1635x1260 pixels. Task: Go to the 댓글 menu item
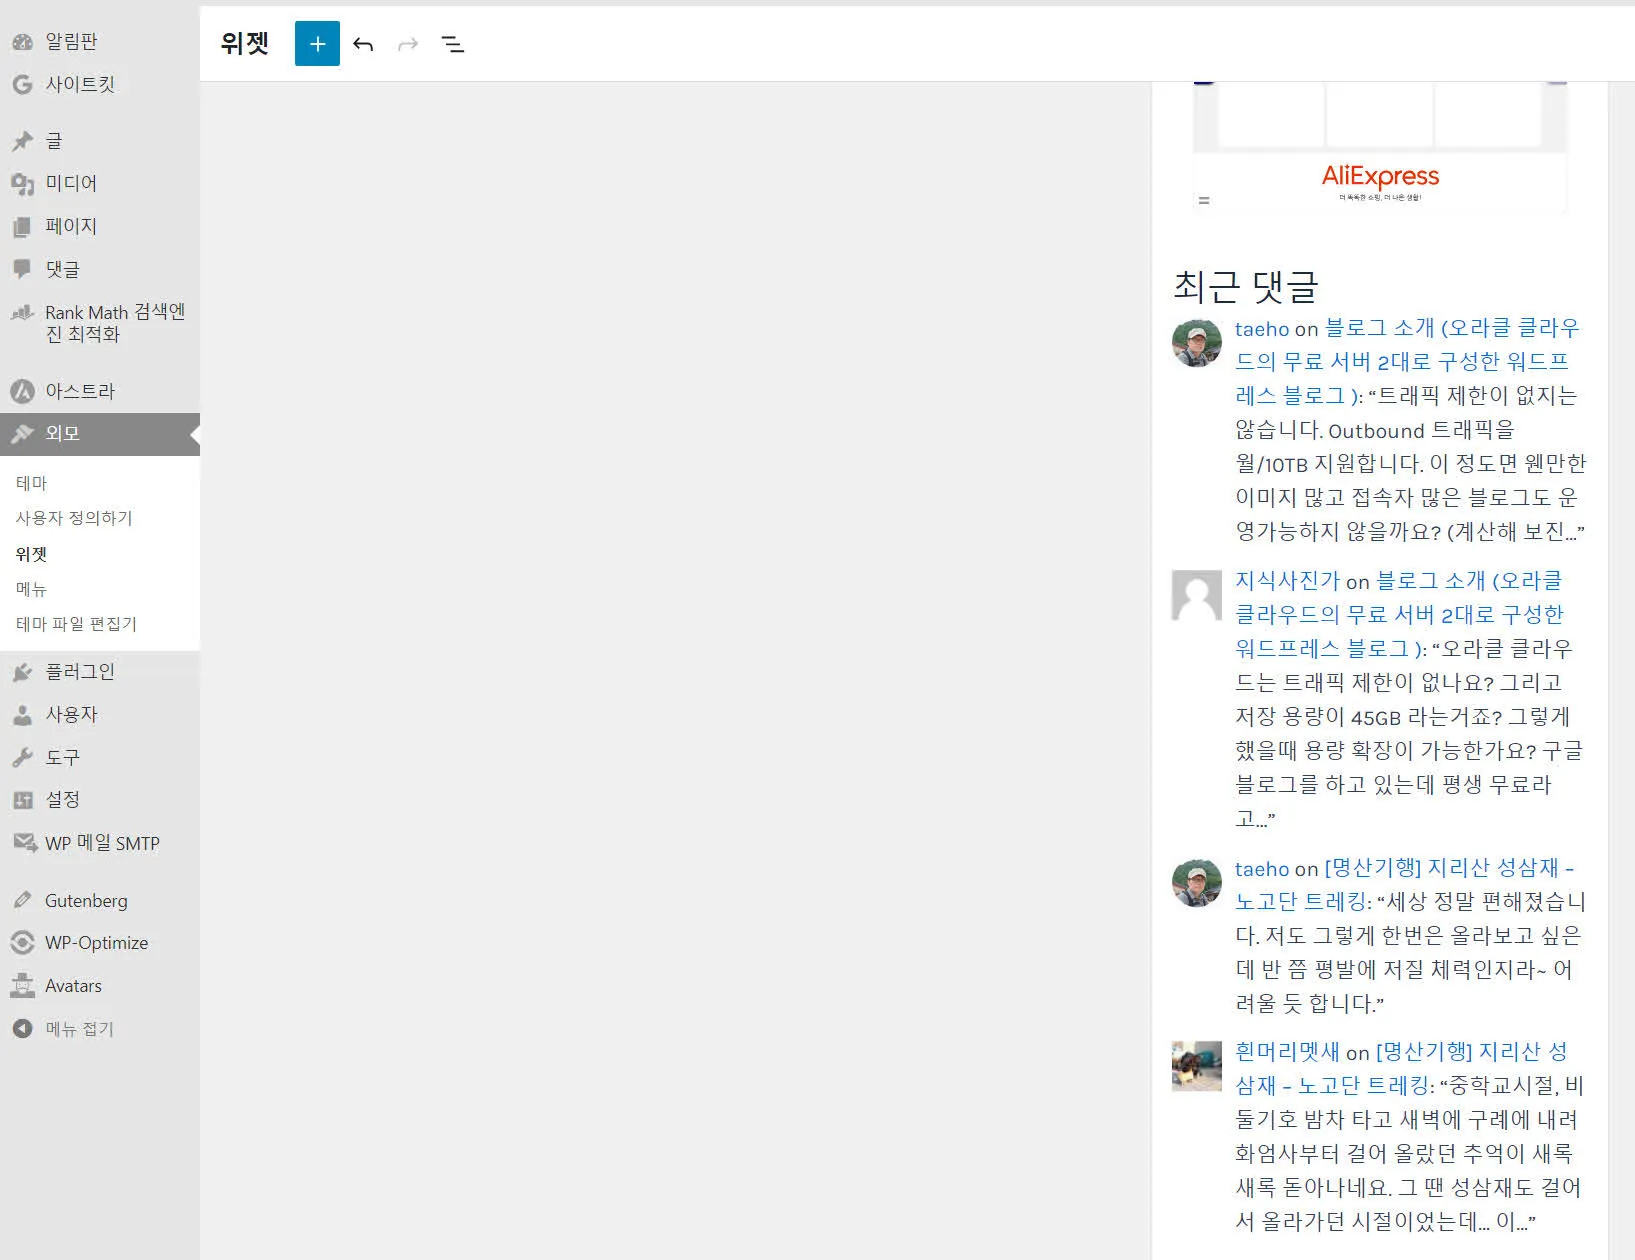coord(63,269)
